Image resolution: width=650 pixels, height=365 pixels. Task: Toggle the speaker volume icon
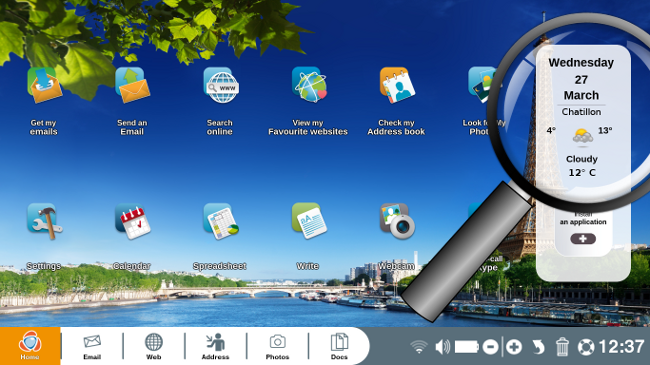[442, 347]
